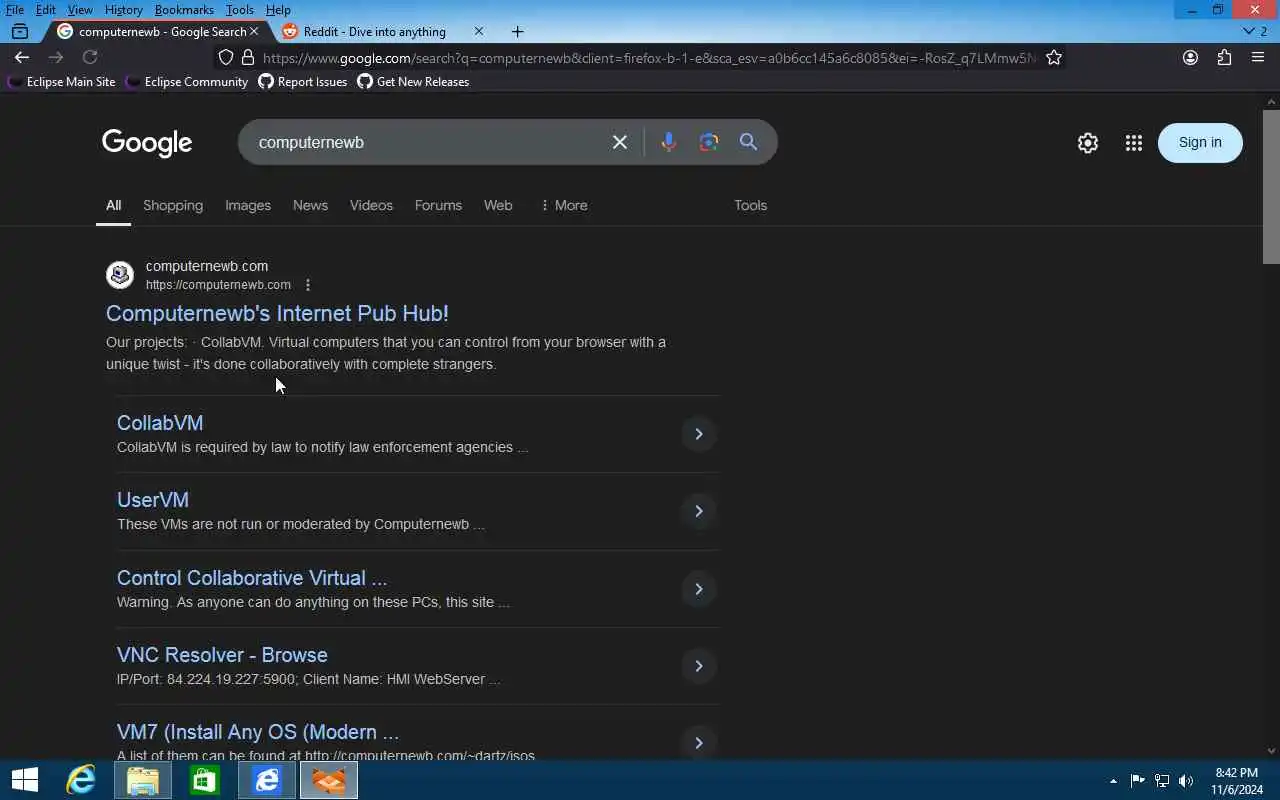Screen dimensions: 1280x800
Task: Open the UserVM link
Action: point(153,500)
